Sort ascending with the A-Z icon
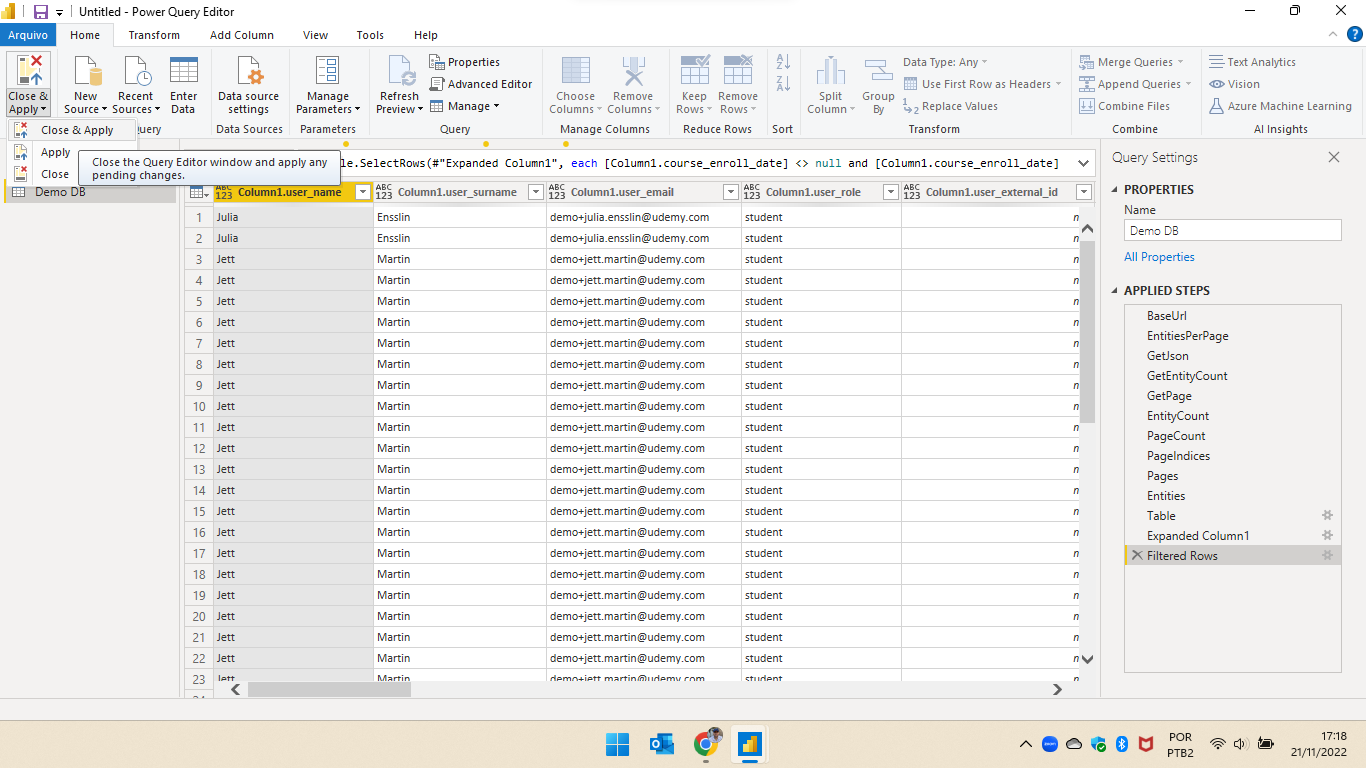1366x768 pixels. [x=783, y=62]
